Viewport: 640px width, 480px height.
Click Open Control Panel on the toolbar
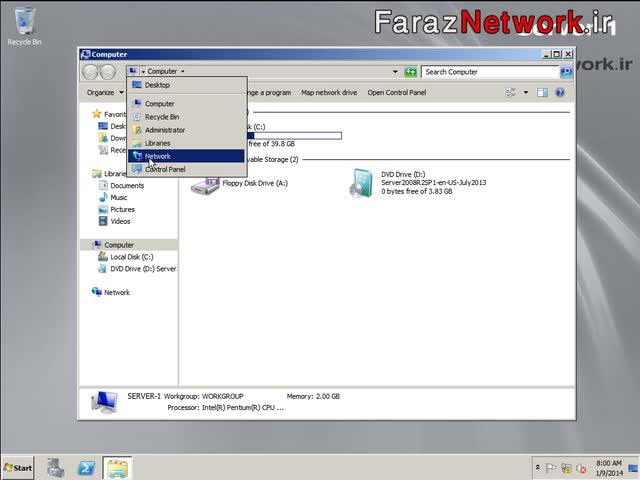pos(397,93)
